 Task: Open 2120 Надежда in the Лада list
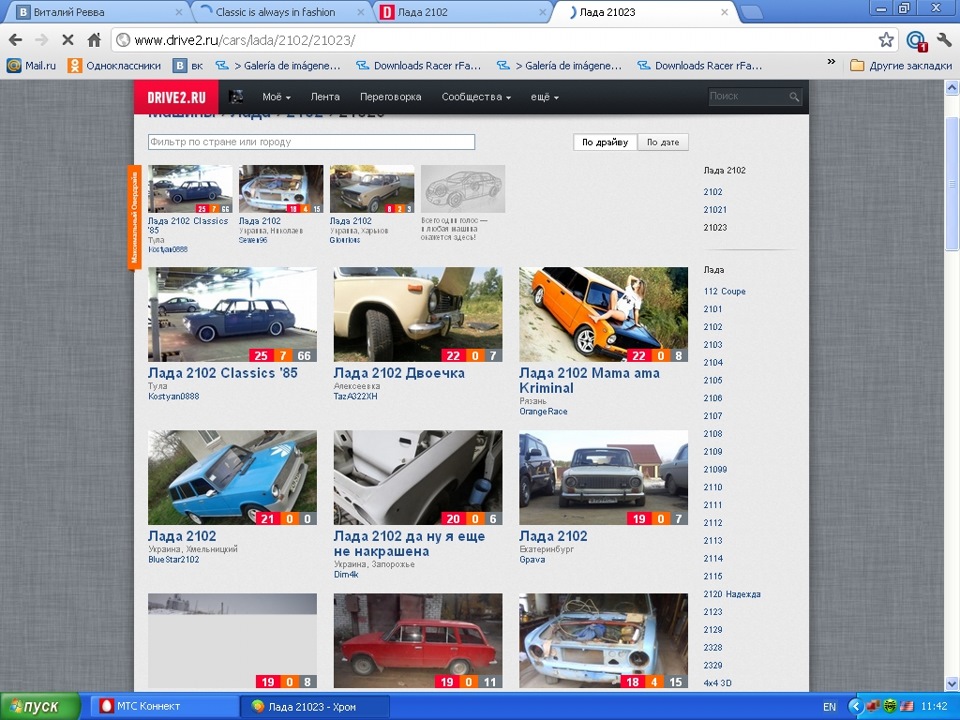pos(732,594)
